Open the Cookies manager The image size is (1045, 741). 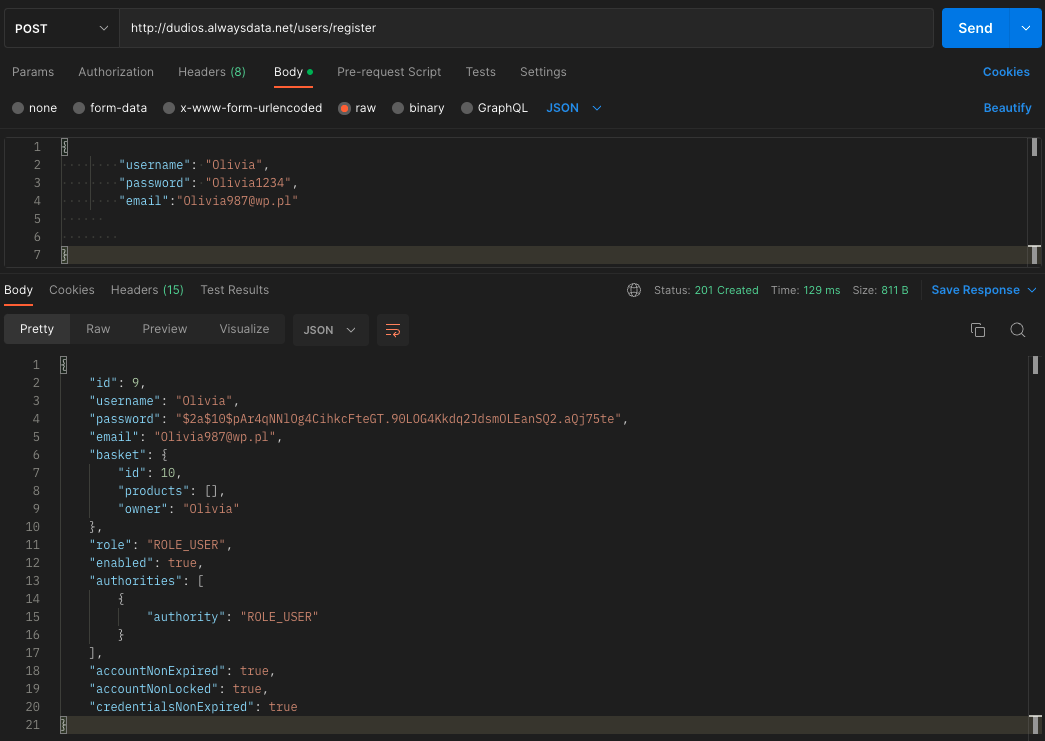[x=1006, y=72]
